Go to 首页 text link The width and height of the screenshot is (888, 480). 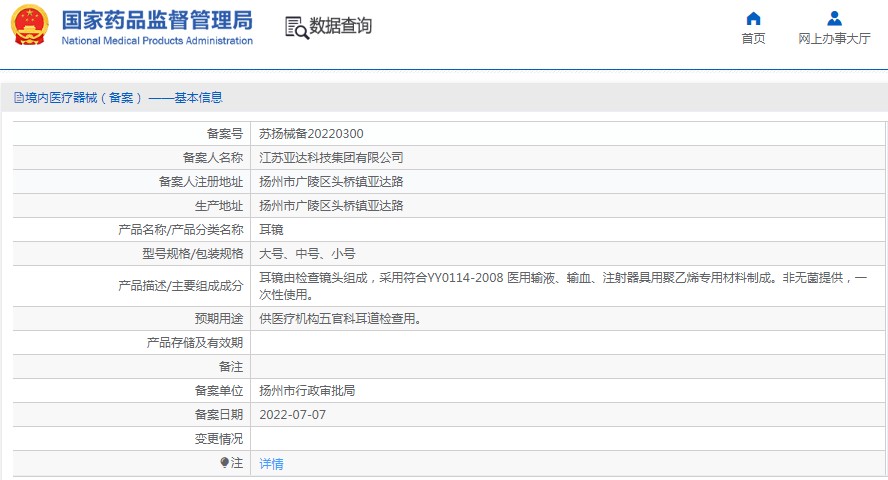pos(753,38)
